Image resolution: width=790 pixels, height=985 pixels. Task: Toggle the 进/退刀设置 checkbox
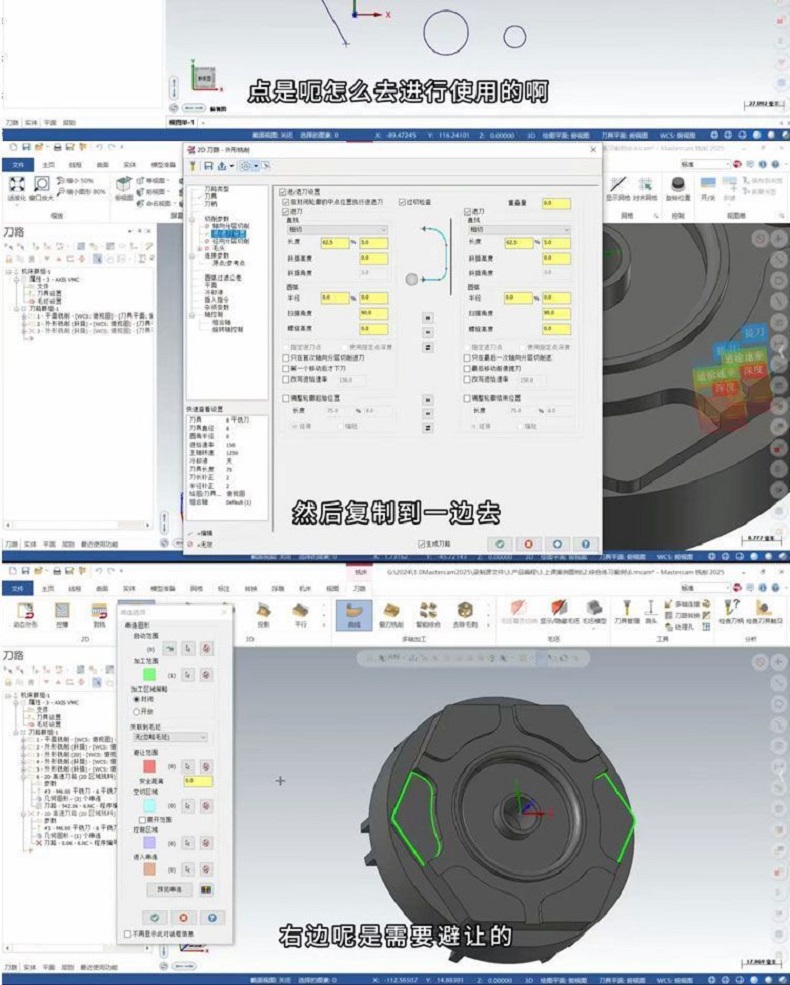click(x=284, y=191)
